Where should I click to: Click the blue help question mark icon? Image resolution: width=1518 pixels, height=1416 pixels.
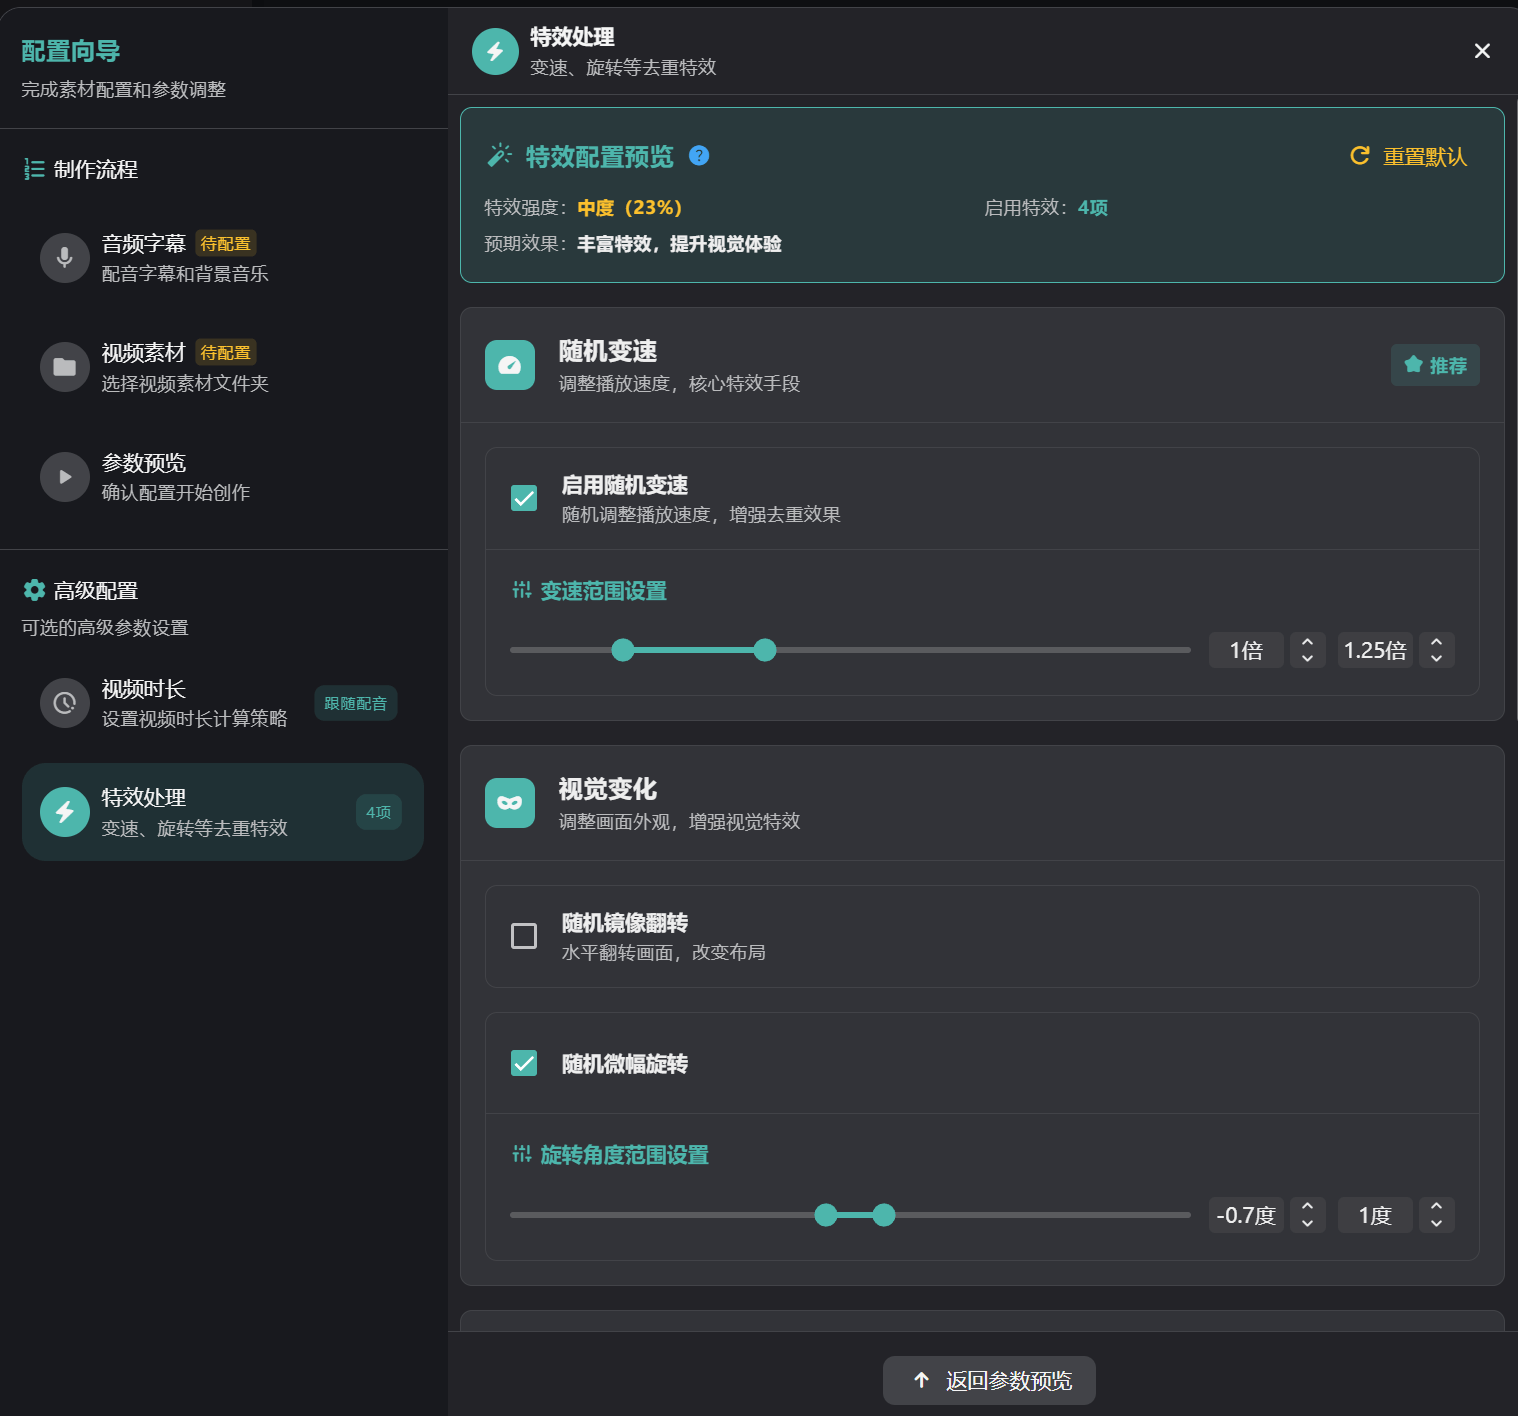click(699, 156)
